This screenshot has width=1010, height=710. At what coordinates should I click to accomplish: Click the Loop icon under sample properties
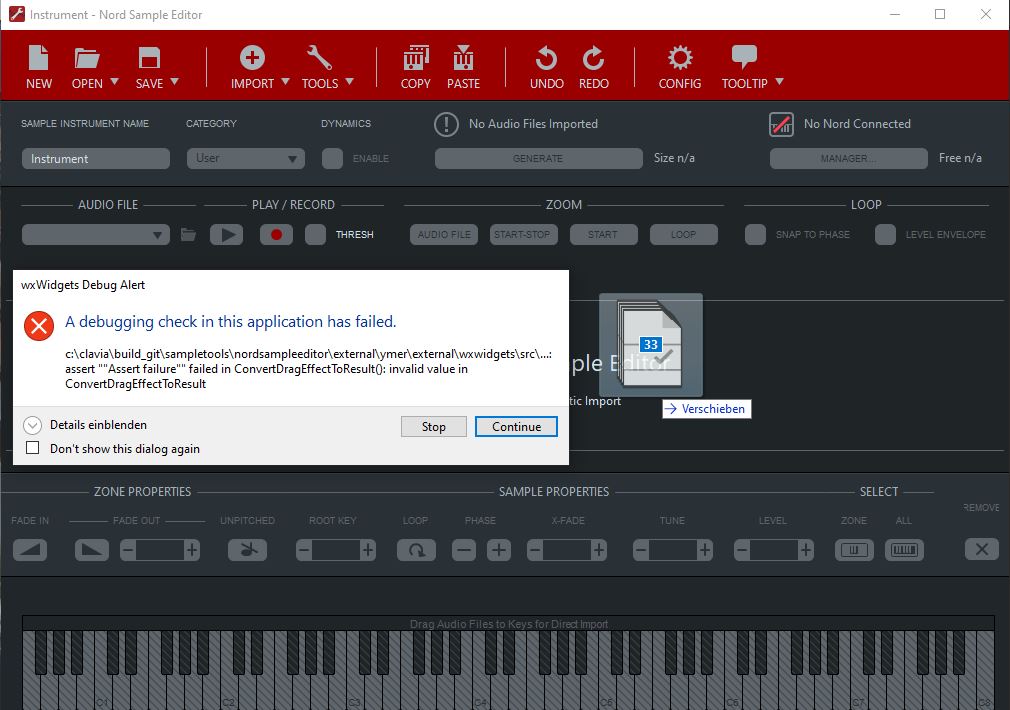[416, 549]
